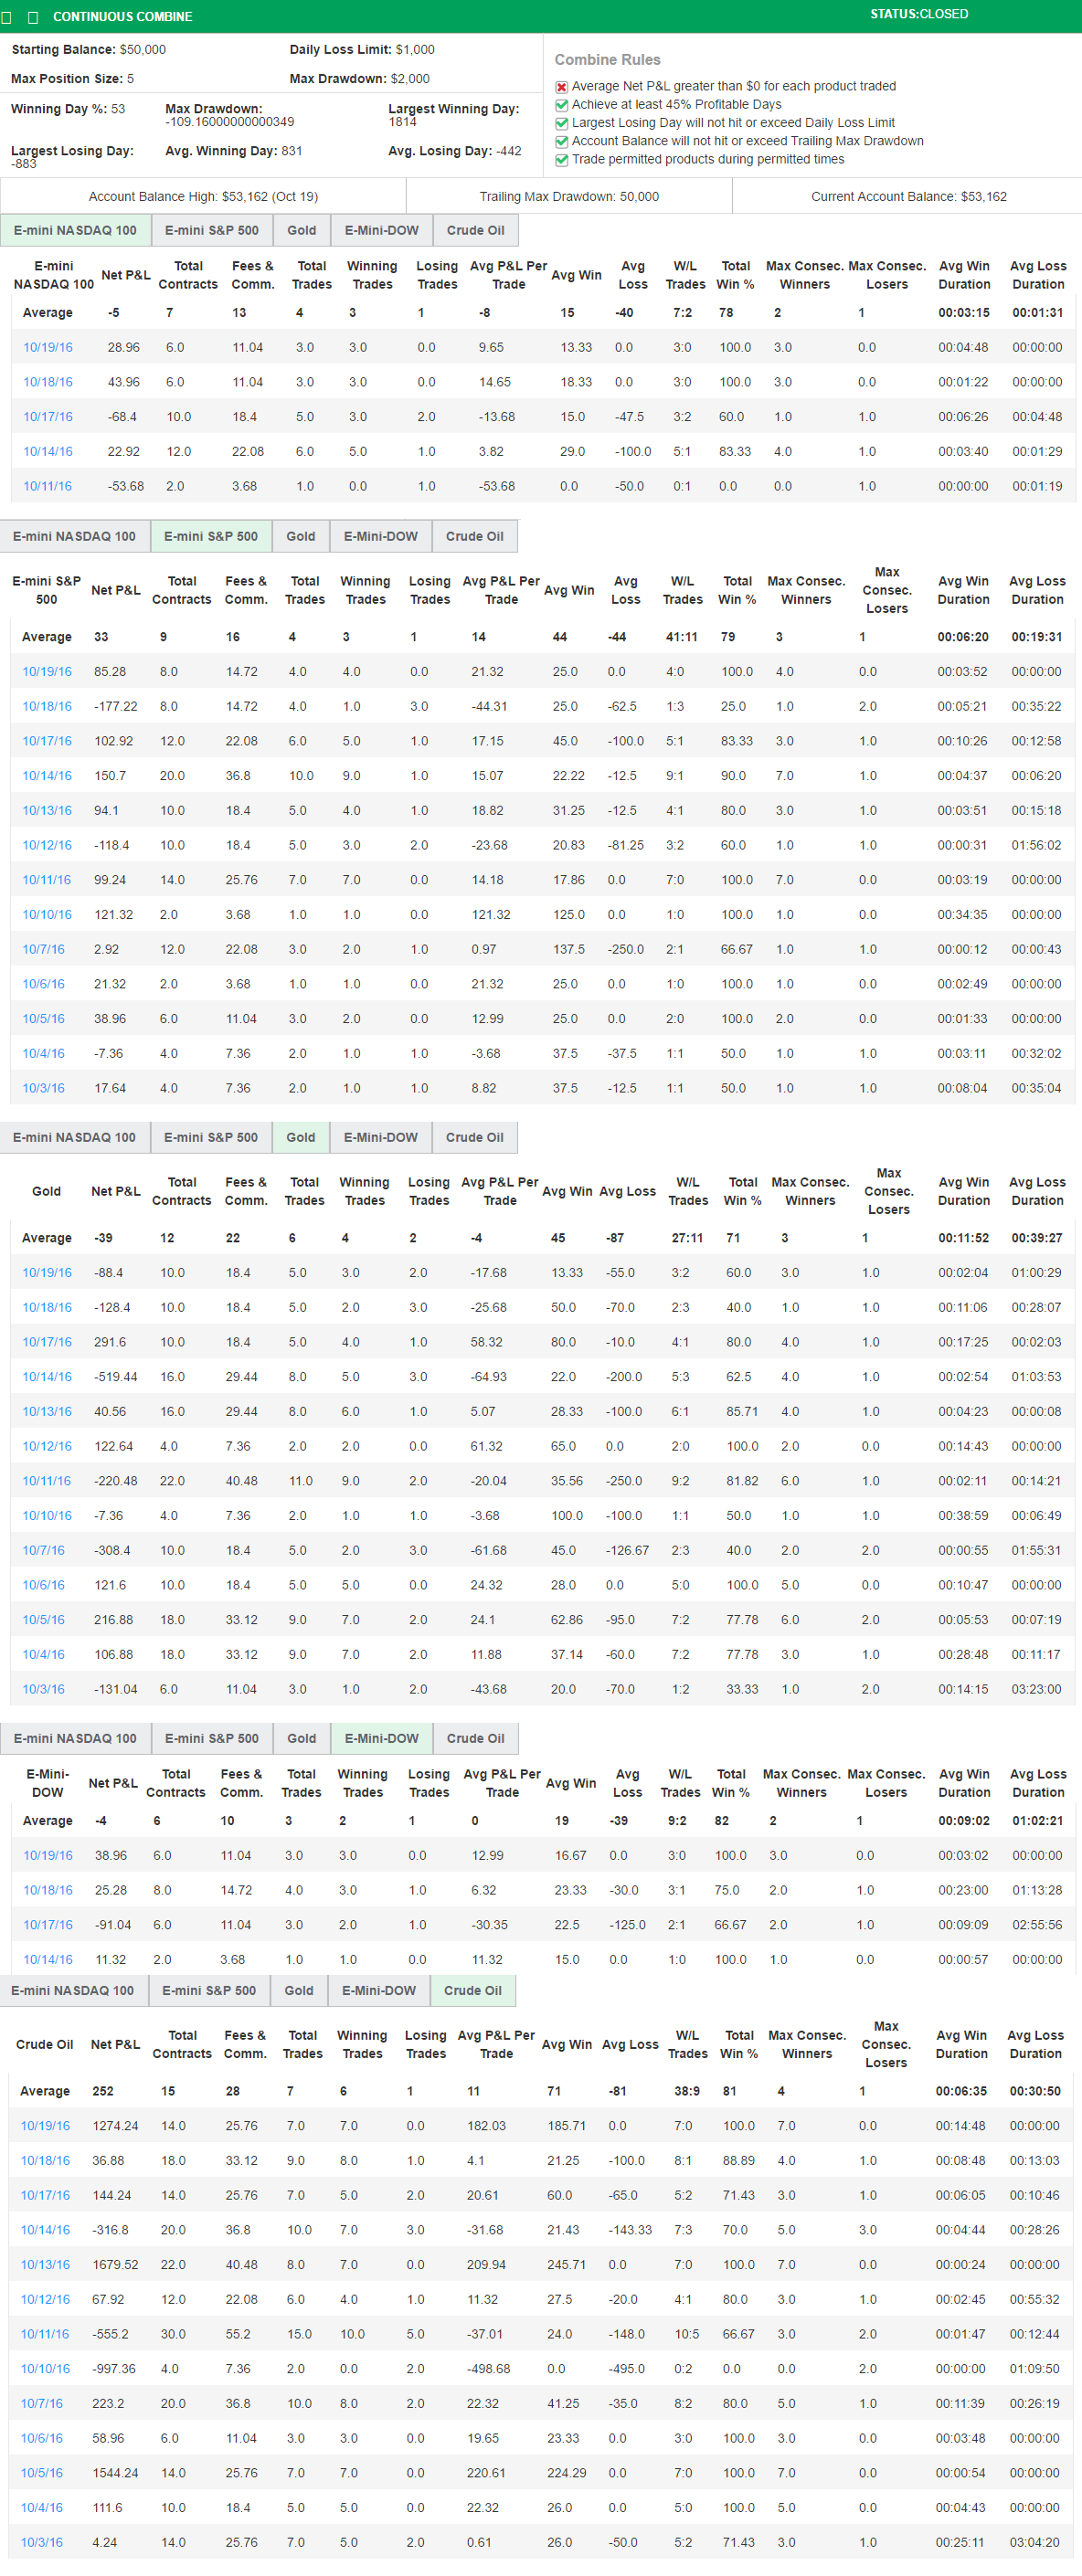Switch to E-Mini-DOW tab in the topmost tab row

click(x=381, y=230)
